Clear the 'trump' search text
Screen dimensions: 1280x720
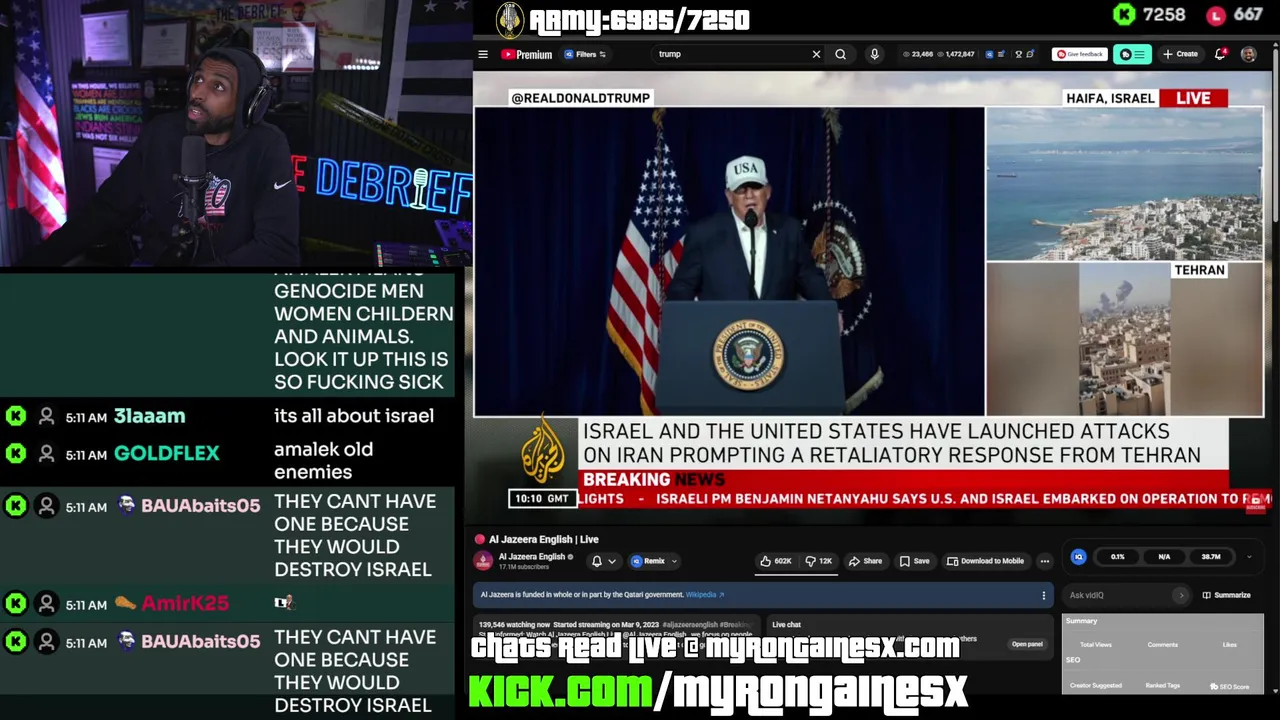[x=816, y=54]
